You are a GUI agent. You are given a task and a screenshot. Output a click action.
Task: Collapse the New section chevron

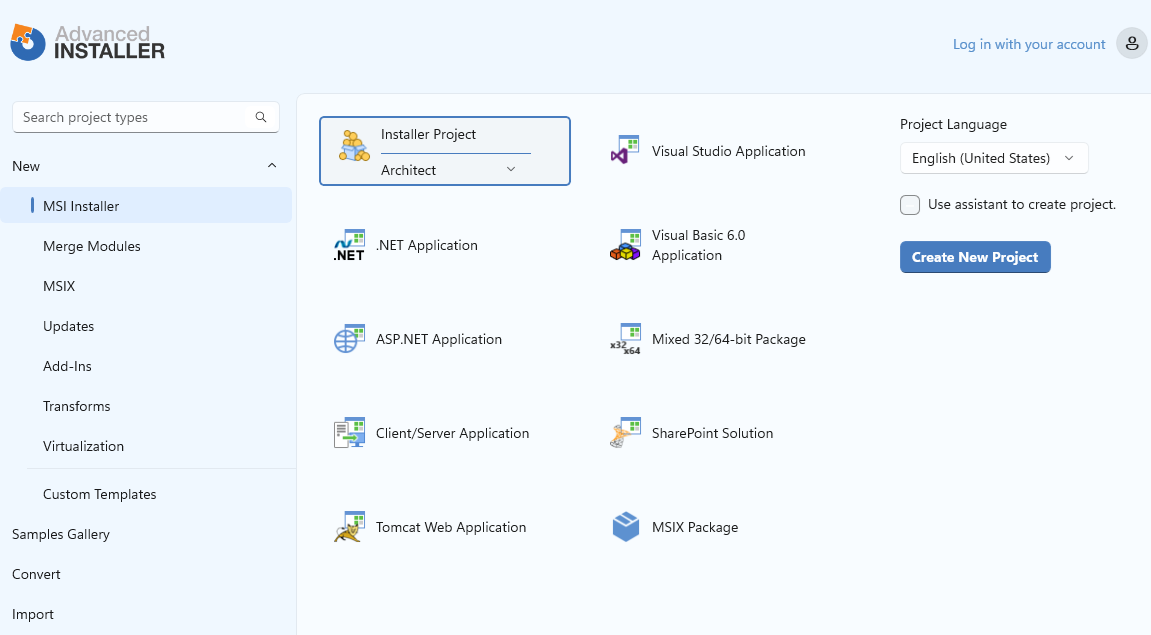click(x=272, y=166)
